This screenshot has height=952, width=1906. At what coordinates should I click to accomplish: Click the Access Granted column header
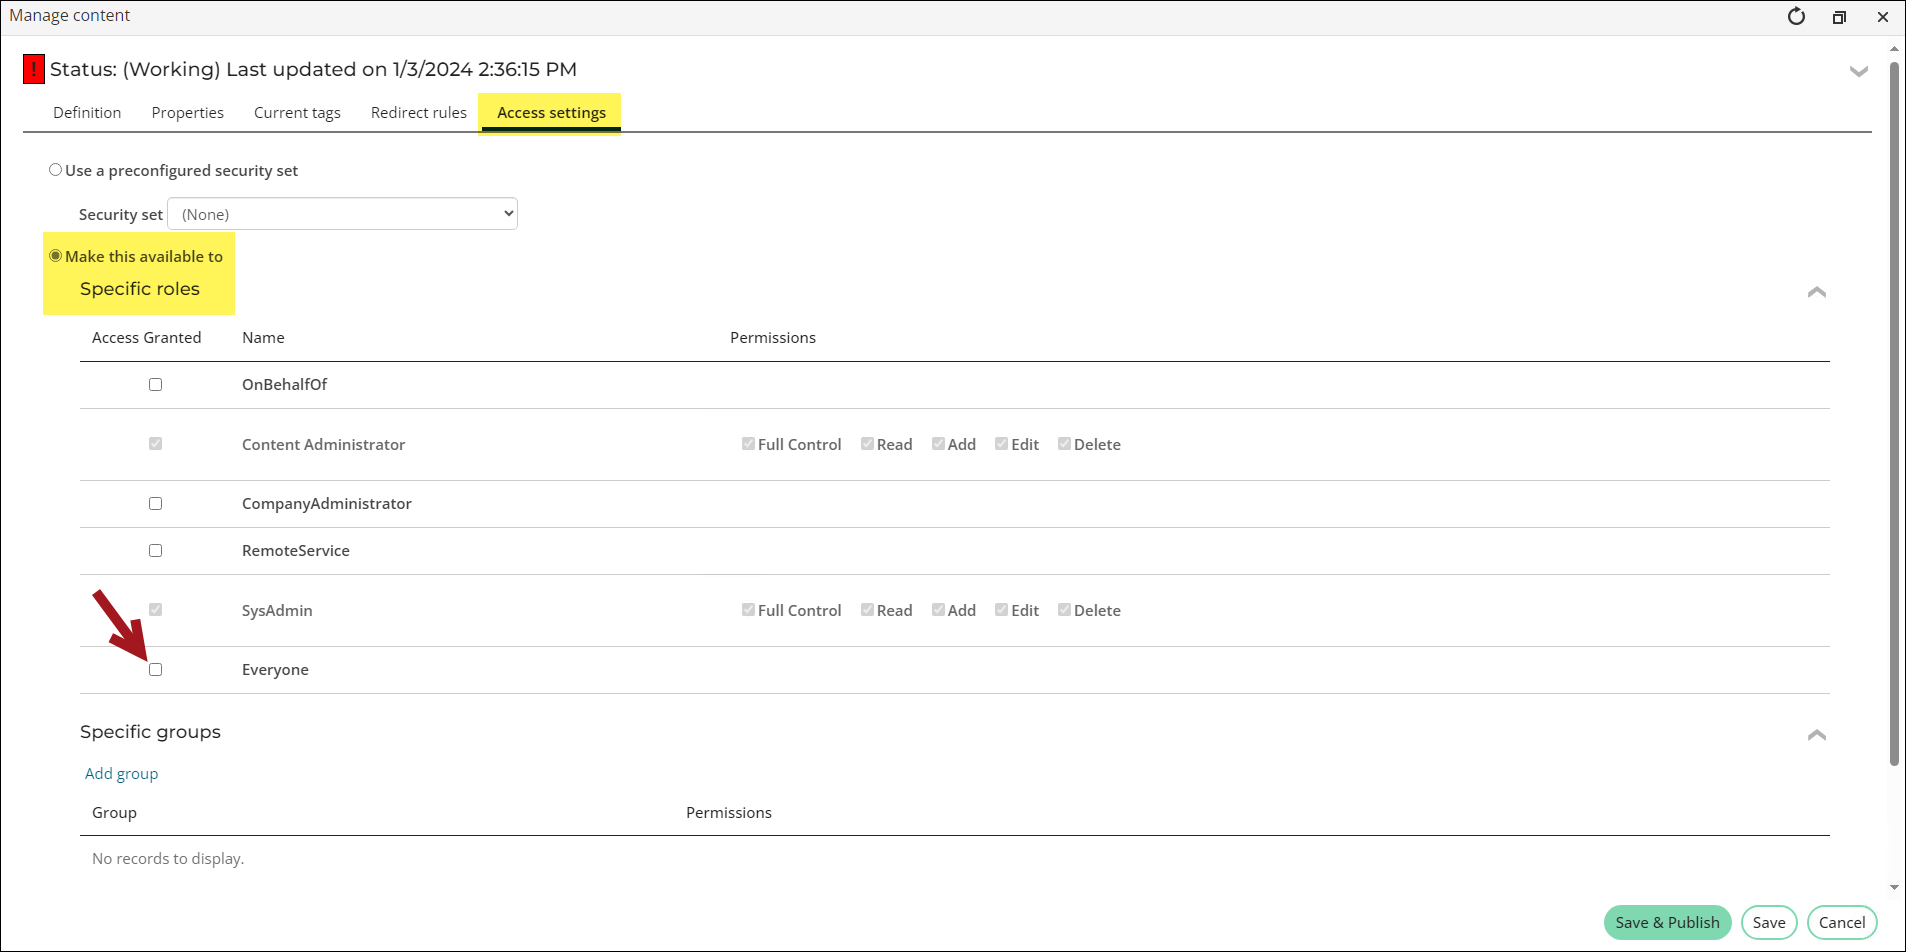point(146,338)
